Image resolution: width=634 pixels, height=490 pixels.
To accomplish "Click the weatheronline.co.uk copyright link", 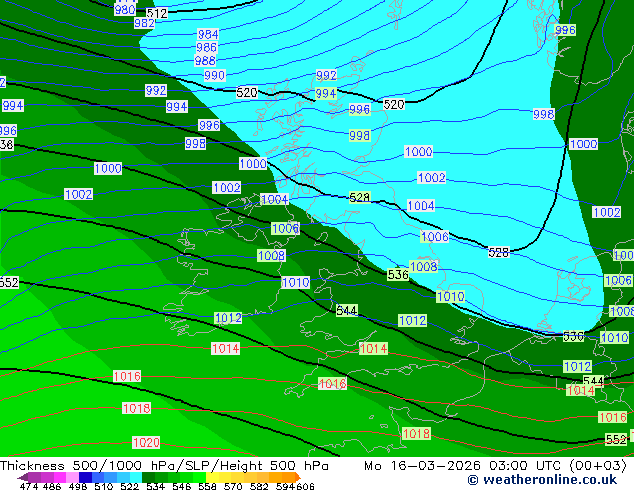I will tap(542, 480).
